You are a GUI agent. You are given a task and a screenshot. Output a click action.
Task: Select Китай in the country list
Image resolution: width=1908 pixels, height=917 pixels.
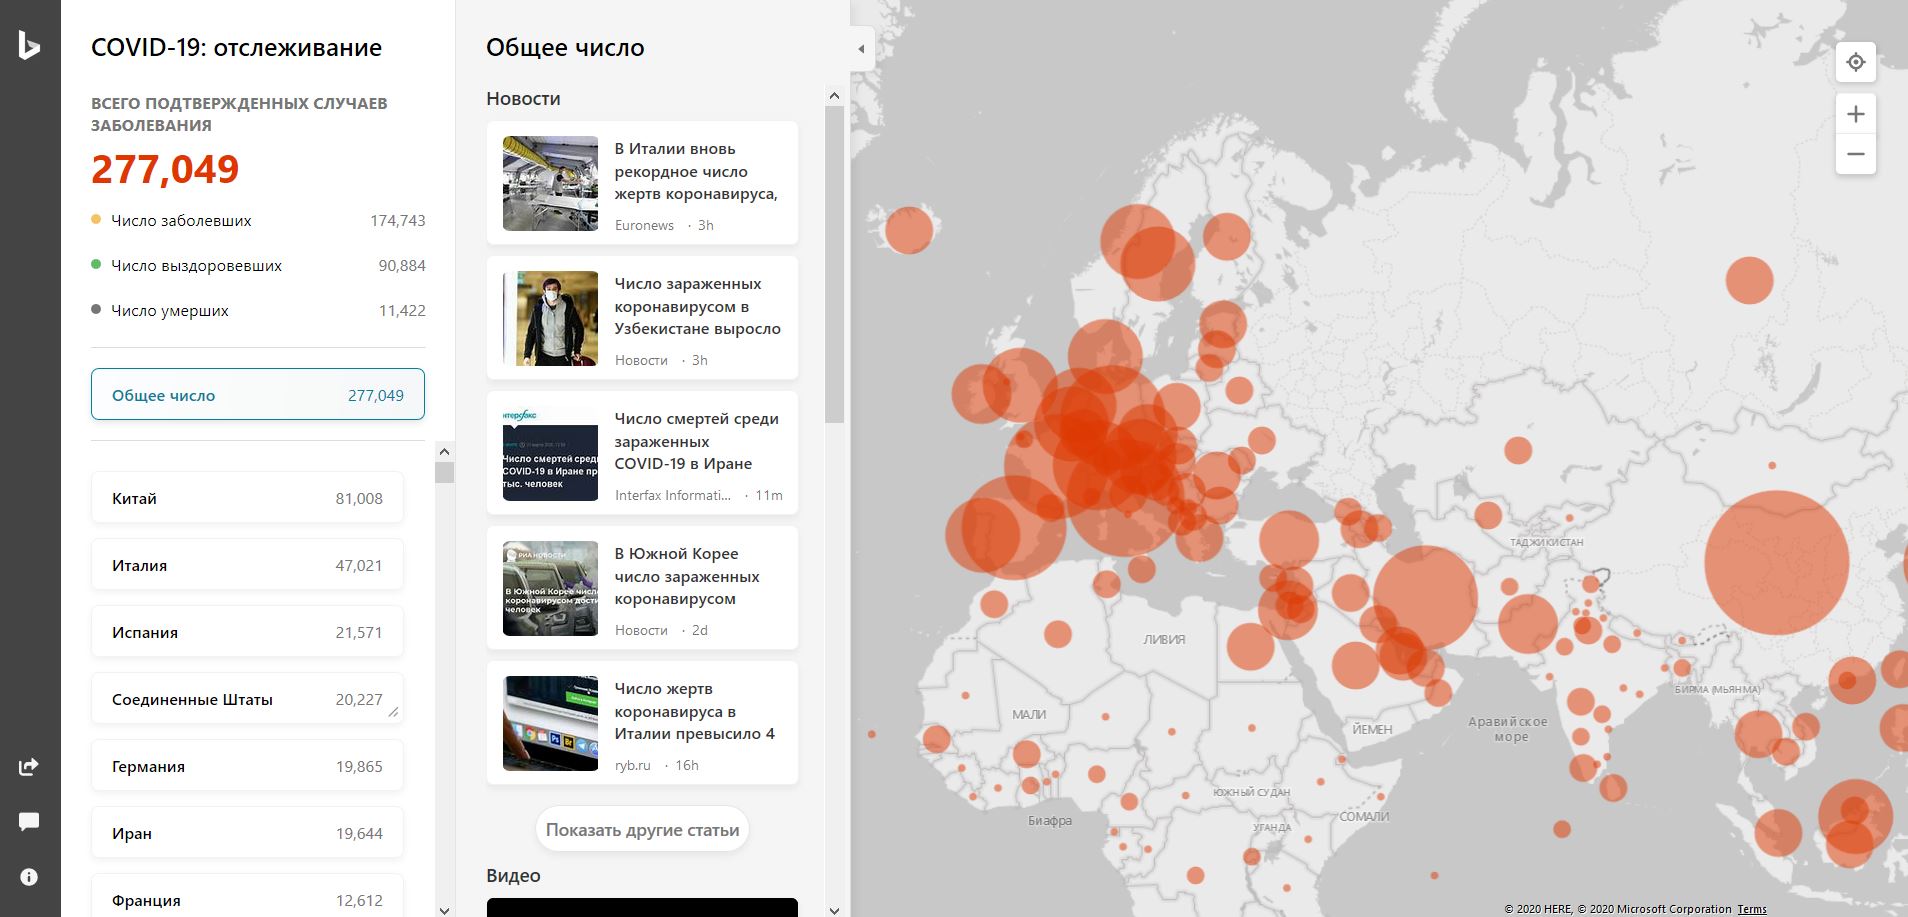tap(247, 498)
